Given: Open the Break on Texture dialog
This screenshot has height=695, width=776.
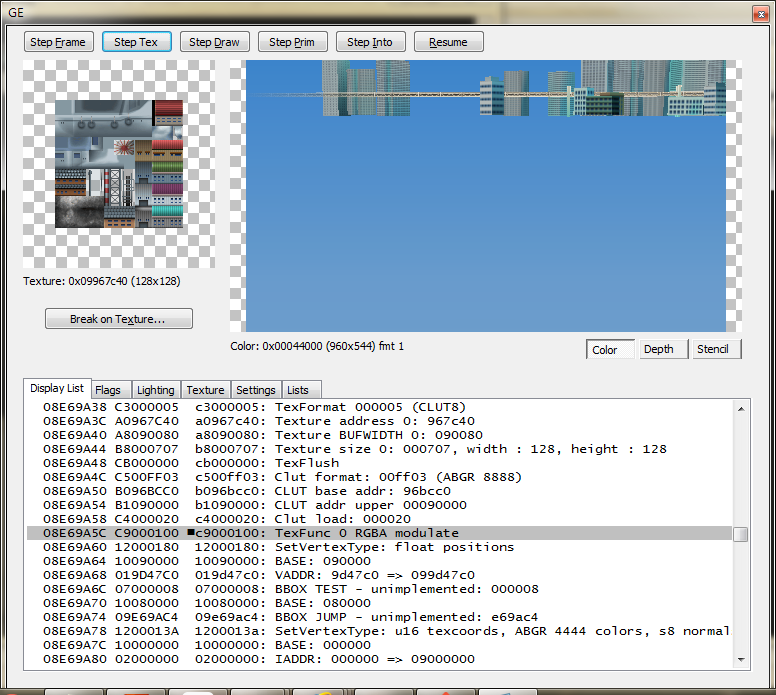Looking at the screenshot, I should coord(118,319).
